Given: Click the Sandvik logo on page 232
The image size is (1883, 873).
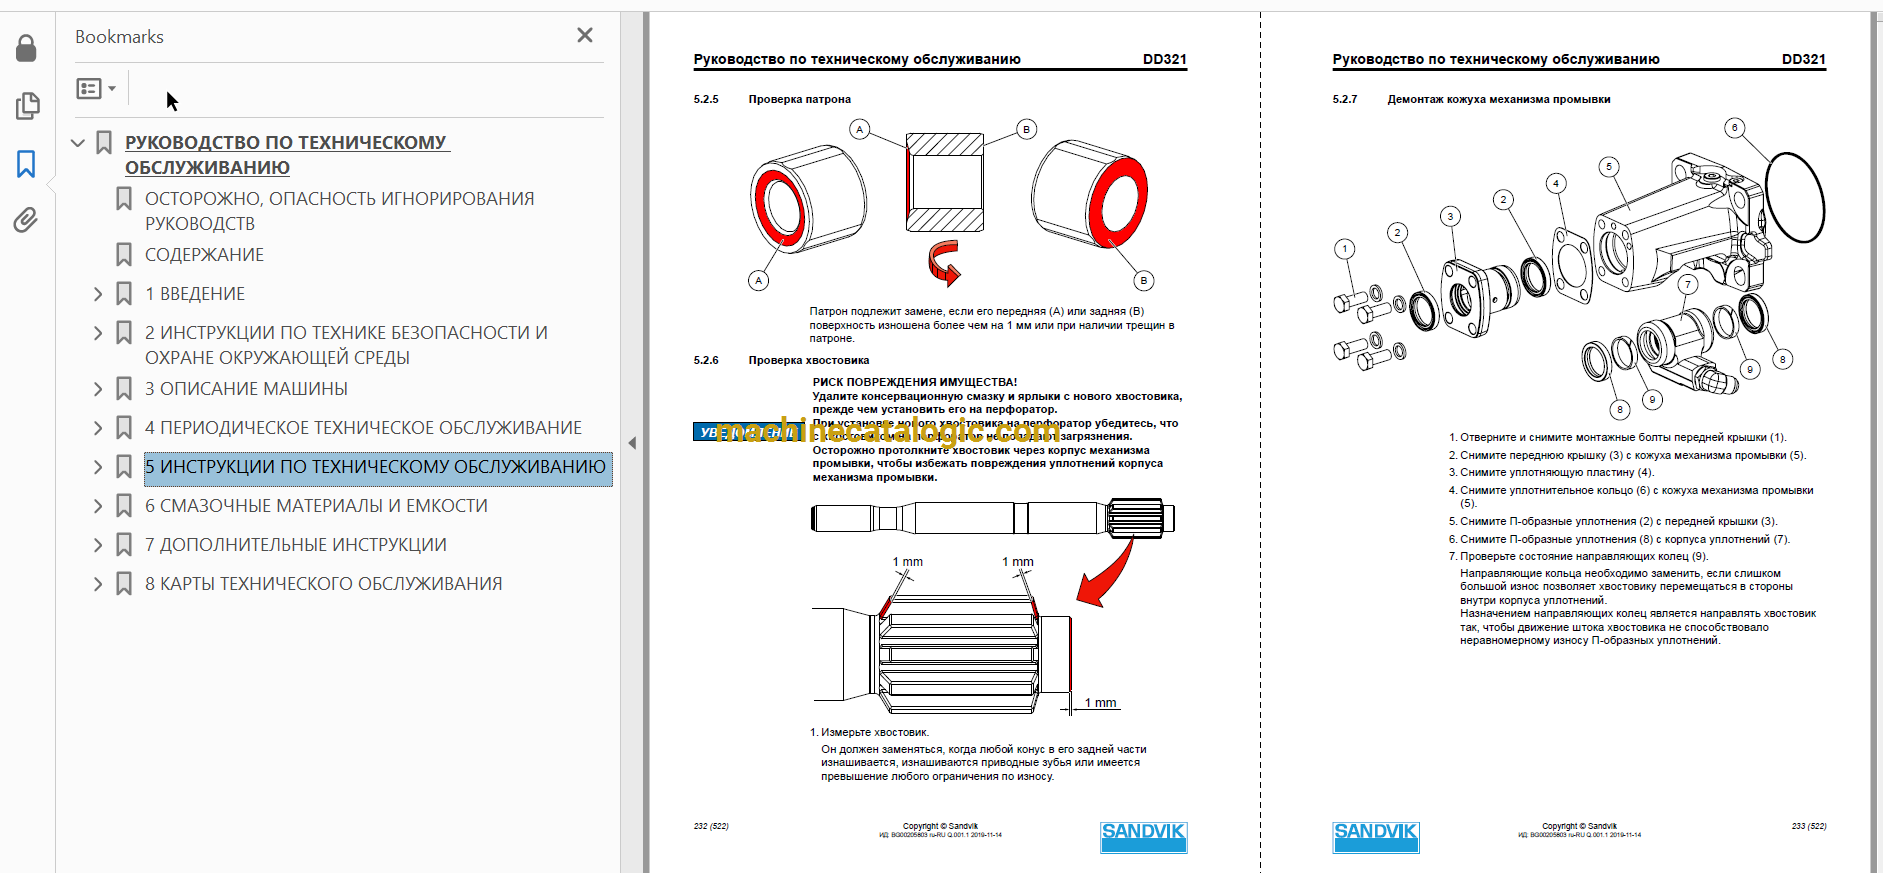Looking at the screenshot, I should tap(1144, 837).
